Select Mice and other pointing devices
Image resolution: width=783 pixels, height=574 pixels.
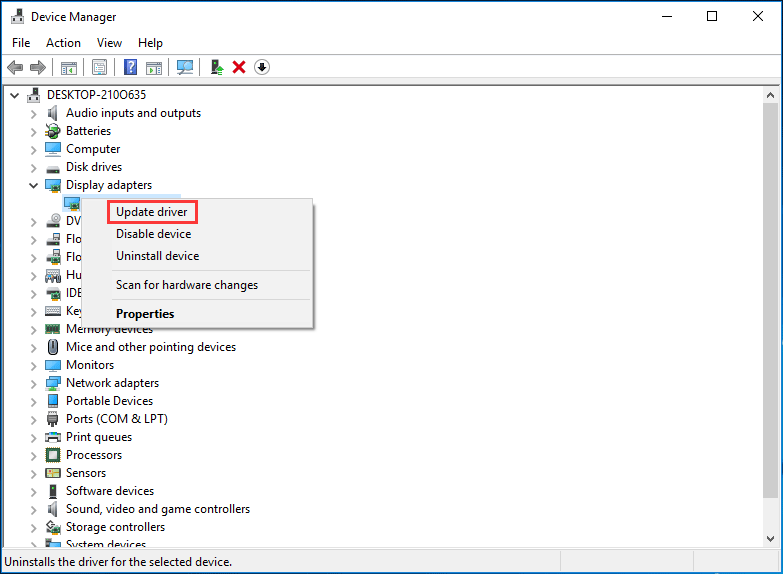point(151,347)
